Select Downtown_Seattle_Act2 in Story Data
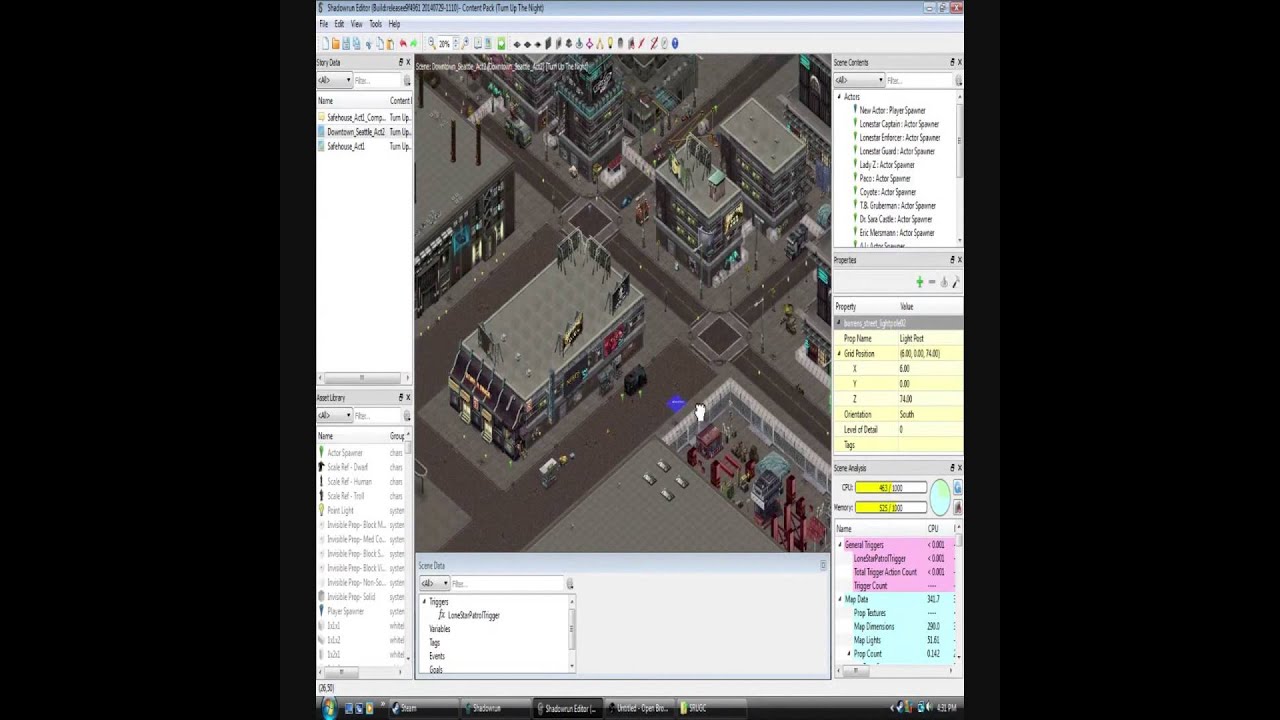1280x720 pixels. click(355, 132)
